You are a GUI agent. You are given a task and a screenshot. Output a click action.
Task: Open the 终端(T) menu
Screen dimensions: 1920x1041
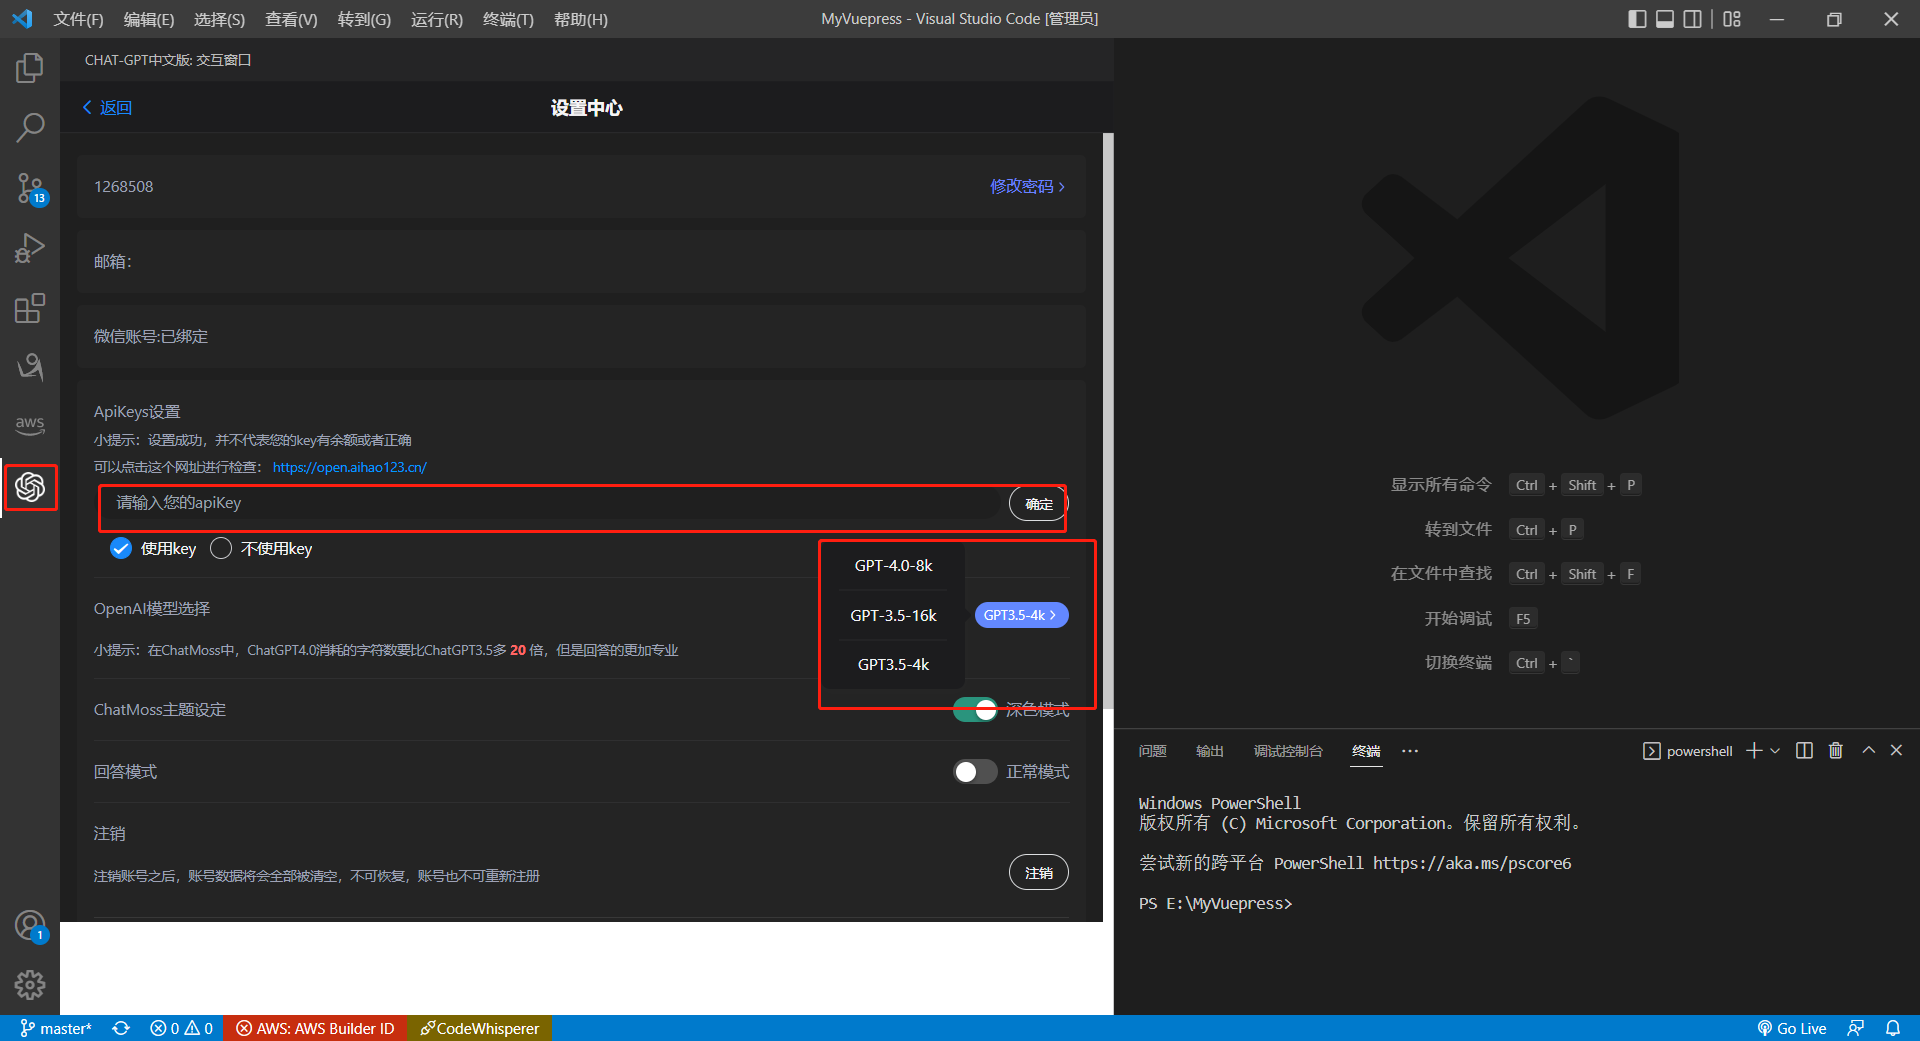507,19
